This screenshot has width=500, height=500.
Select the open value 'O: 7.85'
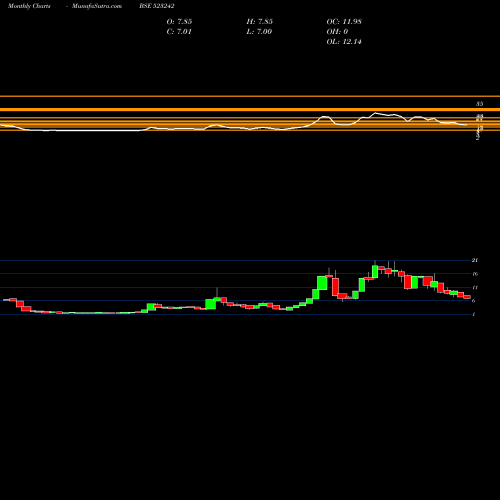click(179, 22)
